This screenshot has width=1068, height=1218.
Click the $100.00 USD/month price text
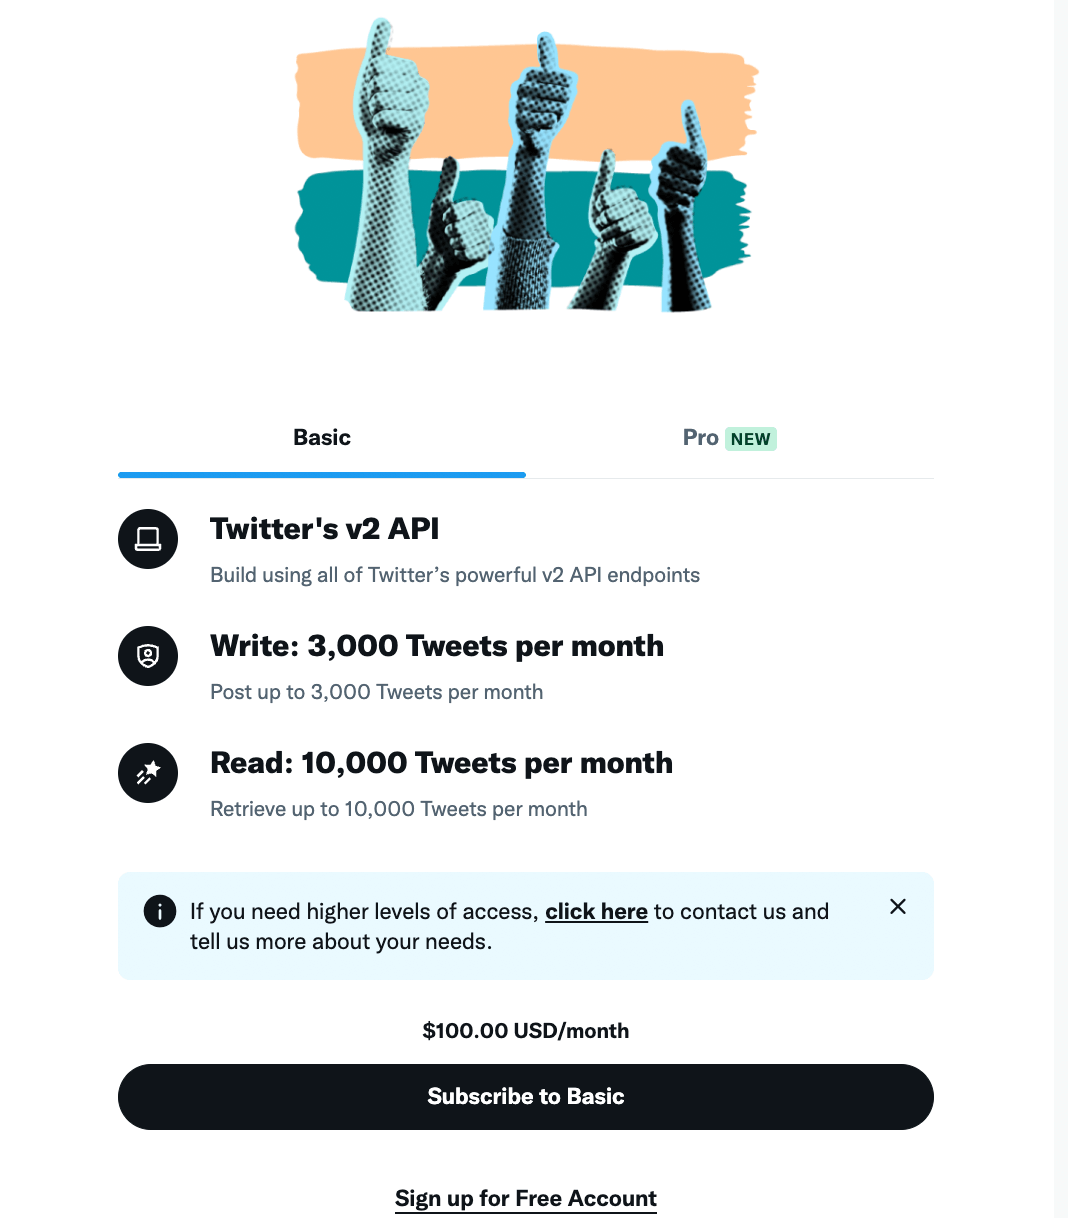tap(526, 1031)
